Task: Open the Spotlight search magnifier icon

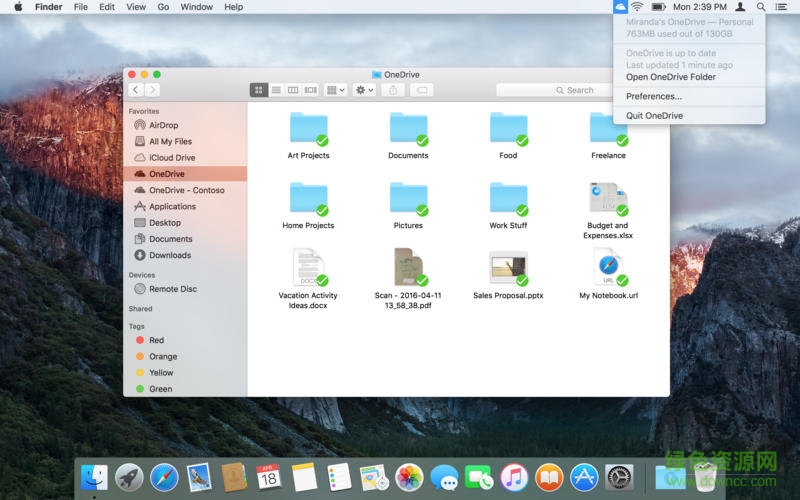Action: 761,7
